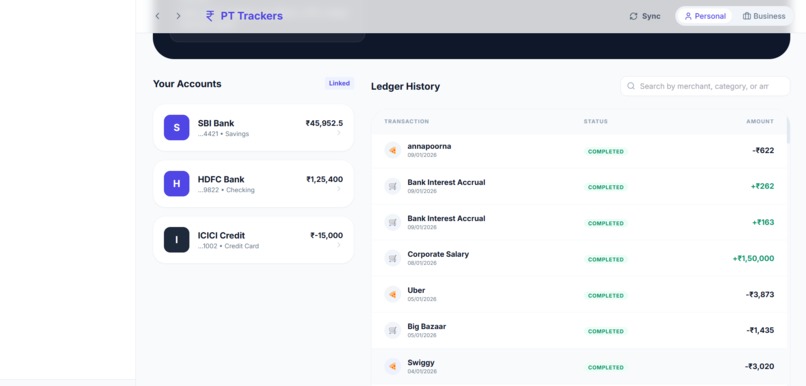Click the ₹262 interest row cart icon
The width and height of the screenshot is (806, 386).
point(393,186)
